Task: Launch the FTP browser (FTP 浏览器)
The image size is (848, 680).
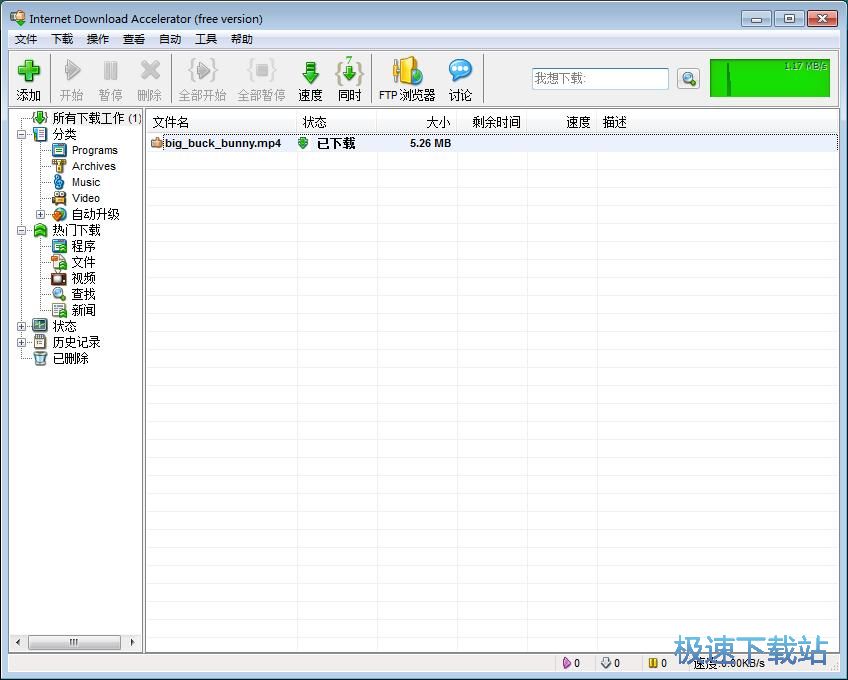Action: tap(407, 79)
